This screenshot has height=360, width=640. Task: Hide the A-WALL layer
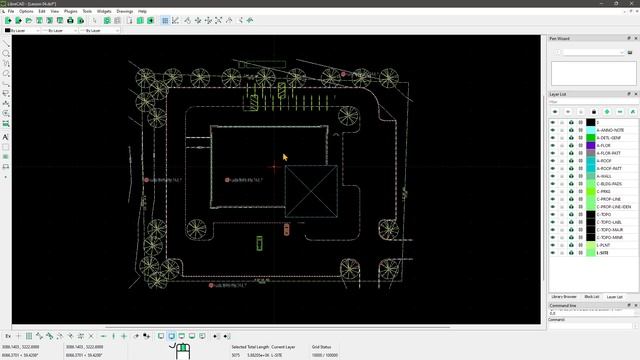(x=553, y=176)
